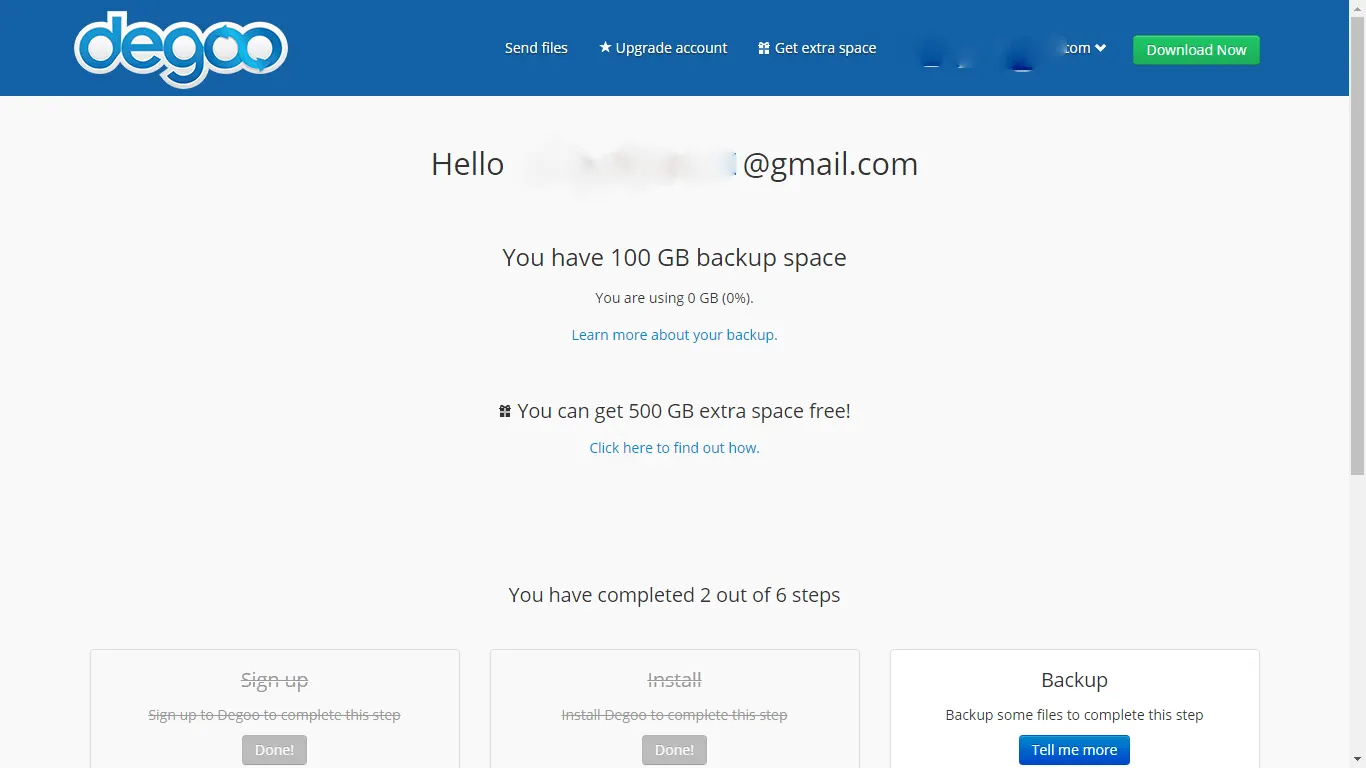Select 'Backup some files to complete this step'
This screenshot has height=768, width=1366.
[x=1074, y=715]
